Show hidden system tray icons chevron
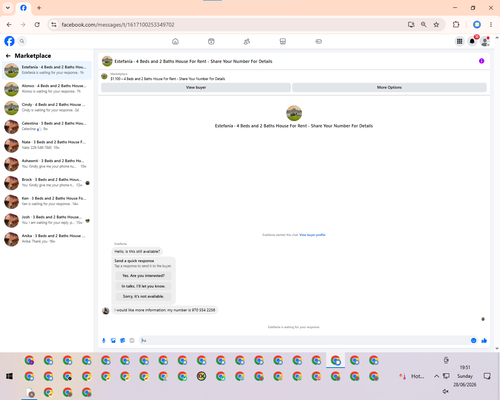Image resolution: width=500 pixels, height=400 pixels. point(436,376)
